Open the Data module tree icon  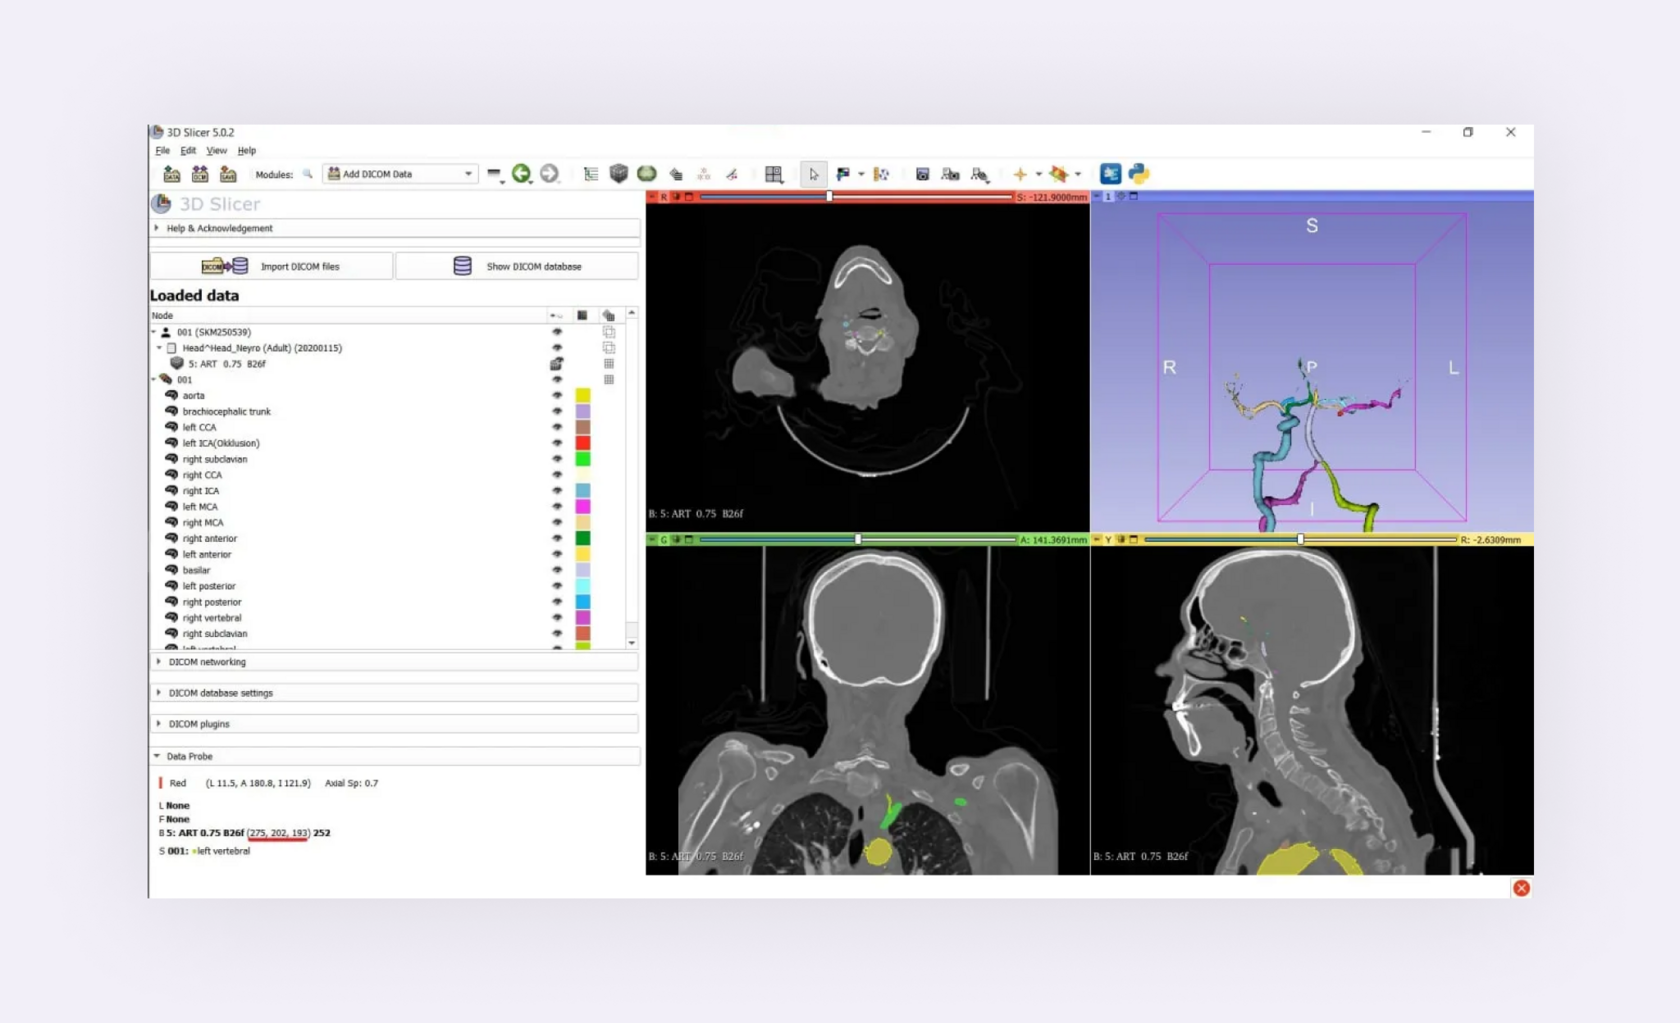[x=591, y=174]
